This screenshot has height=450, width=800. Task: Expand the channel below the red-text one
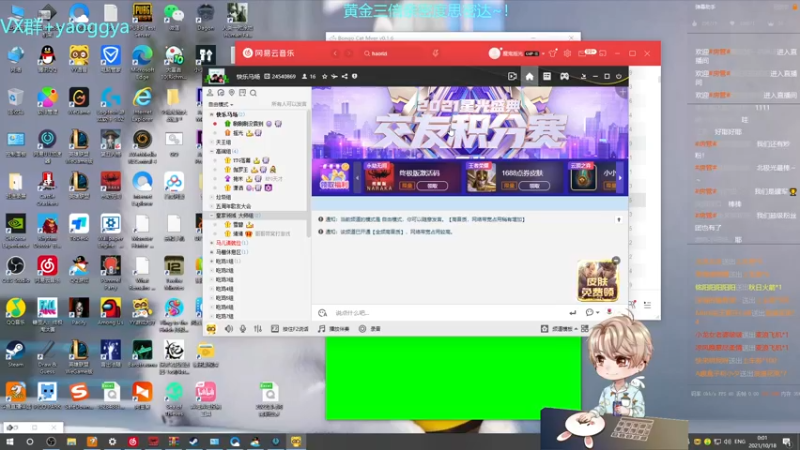point(212,252)
